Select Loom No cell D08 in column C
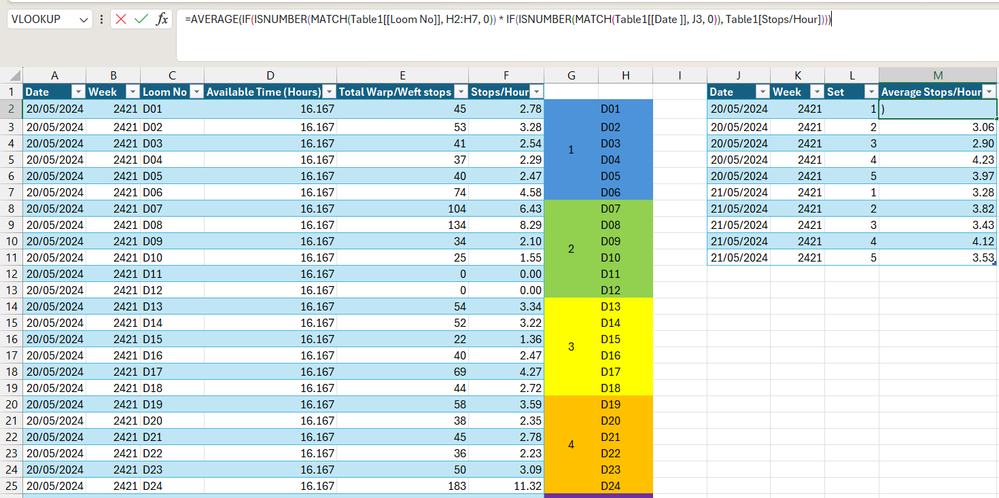 (172, 225)
